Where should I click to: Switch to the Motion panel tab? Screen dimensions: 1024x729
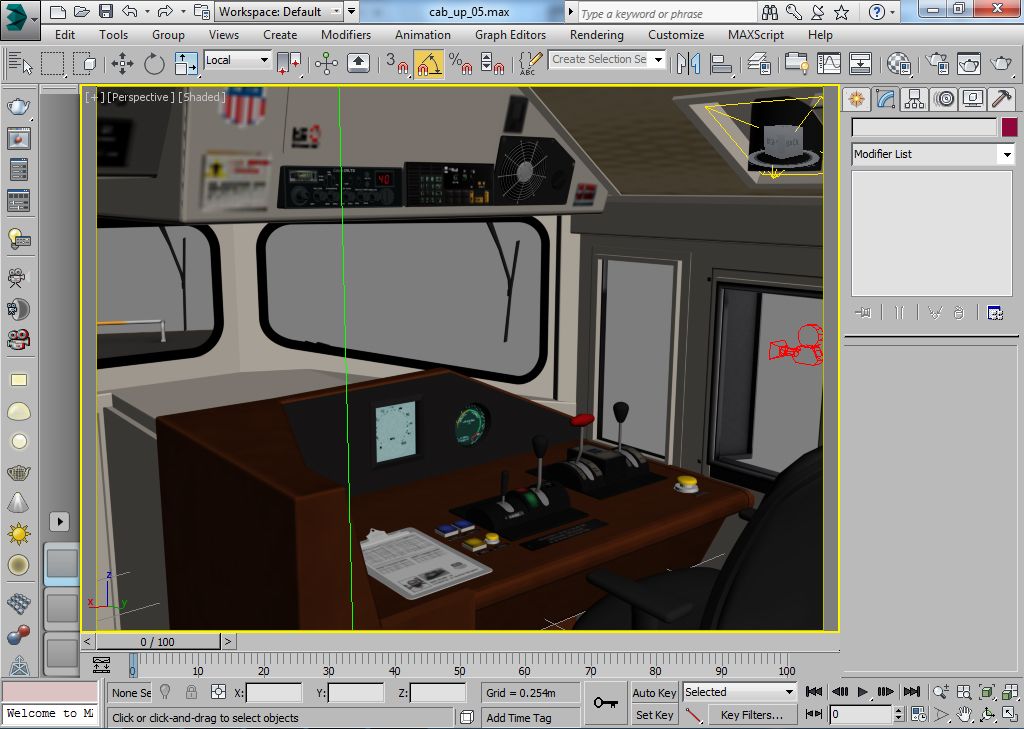pos(944,99)
